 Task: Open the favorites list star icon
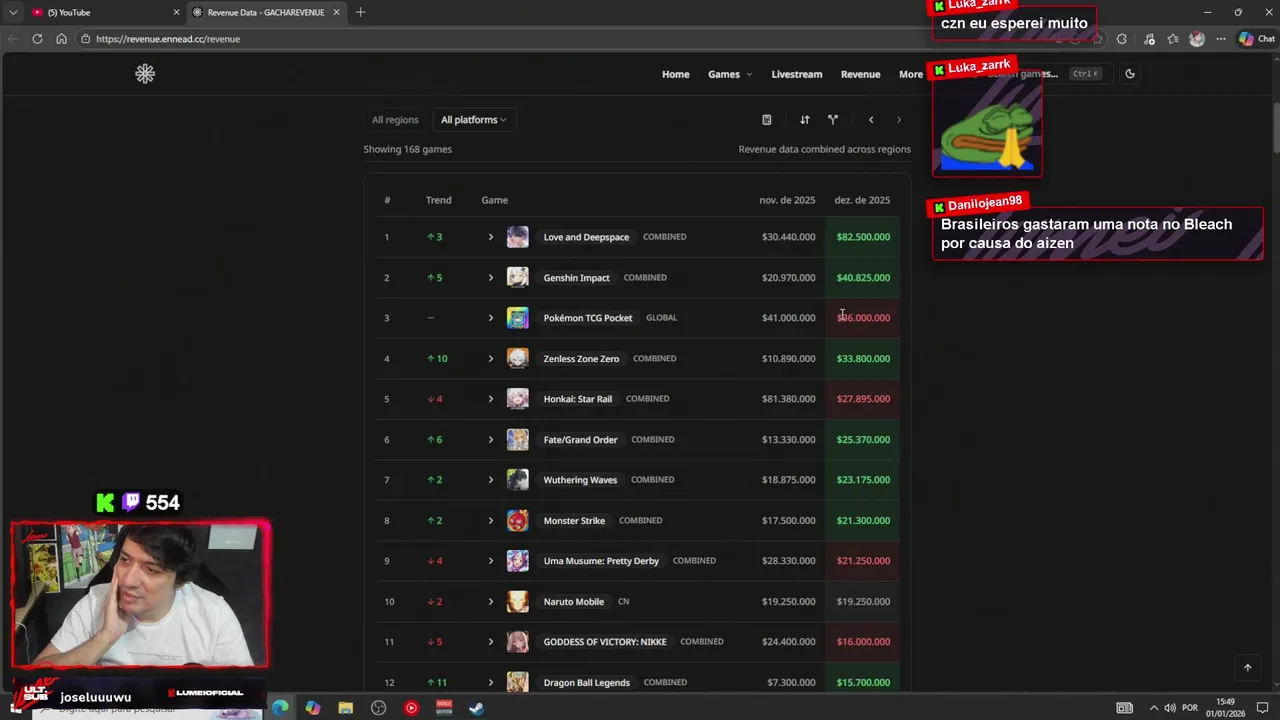1173,39
